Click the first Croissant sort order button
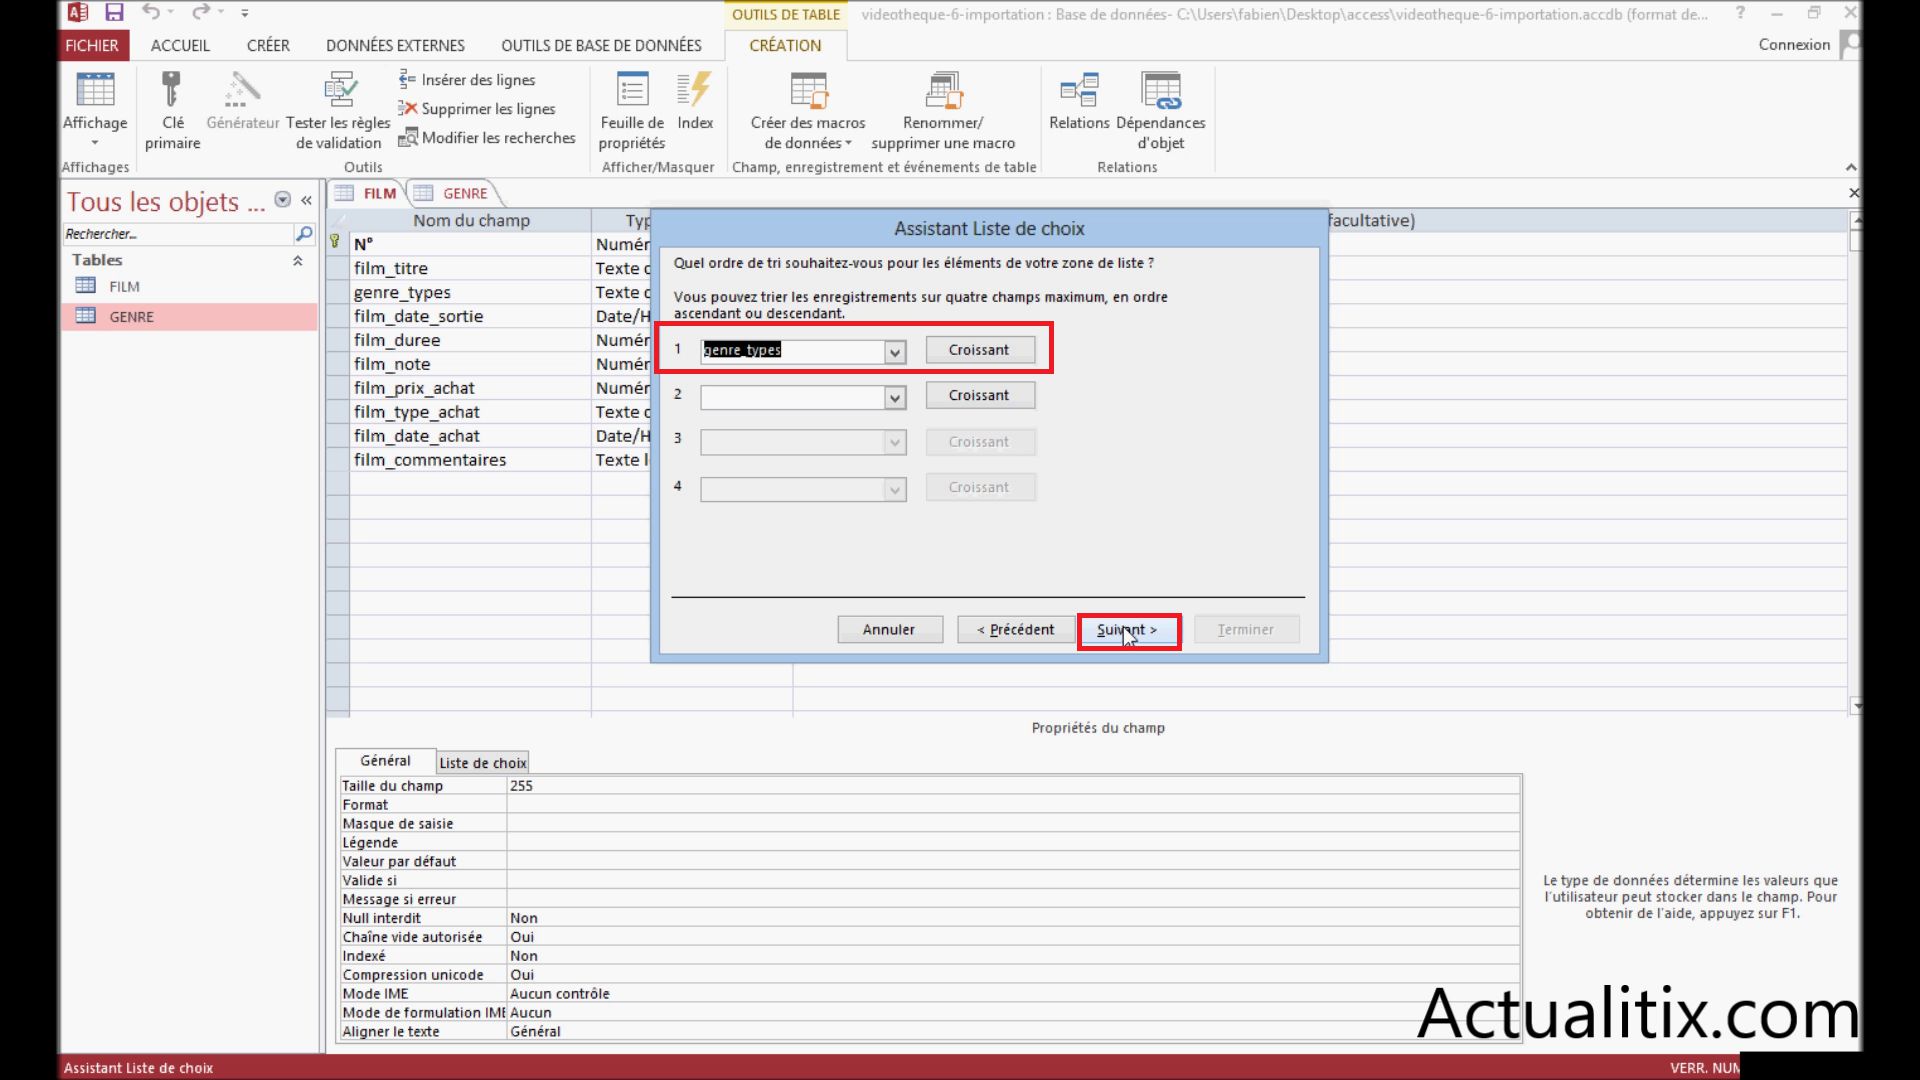 click(x=980, y=350)
